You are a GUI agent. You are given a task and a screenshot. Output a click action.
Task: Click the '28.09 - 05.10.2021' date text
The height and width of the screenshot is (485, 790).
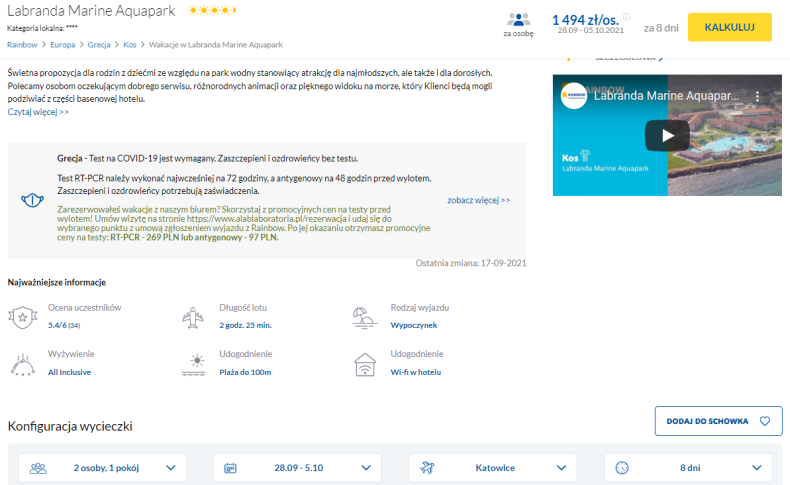pos(590,30)
